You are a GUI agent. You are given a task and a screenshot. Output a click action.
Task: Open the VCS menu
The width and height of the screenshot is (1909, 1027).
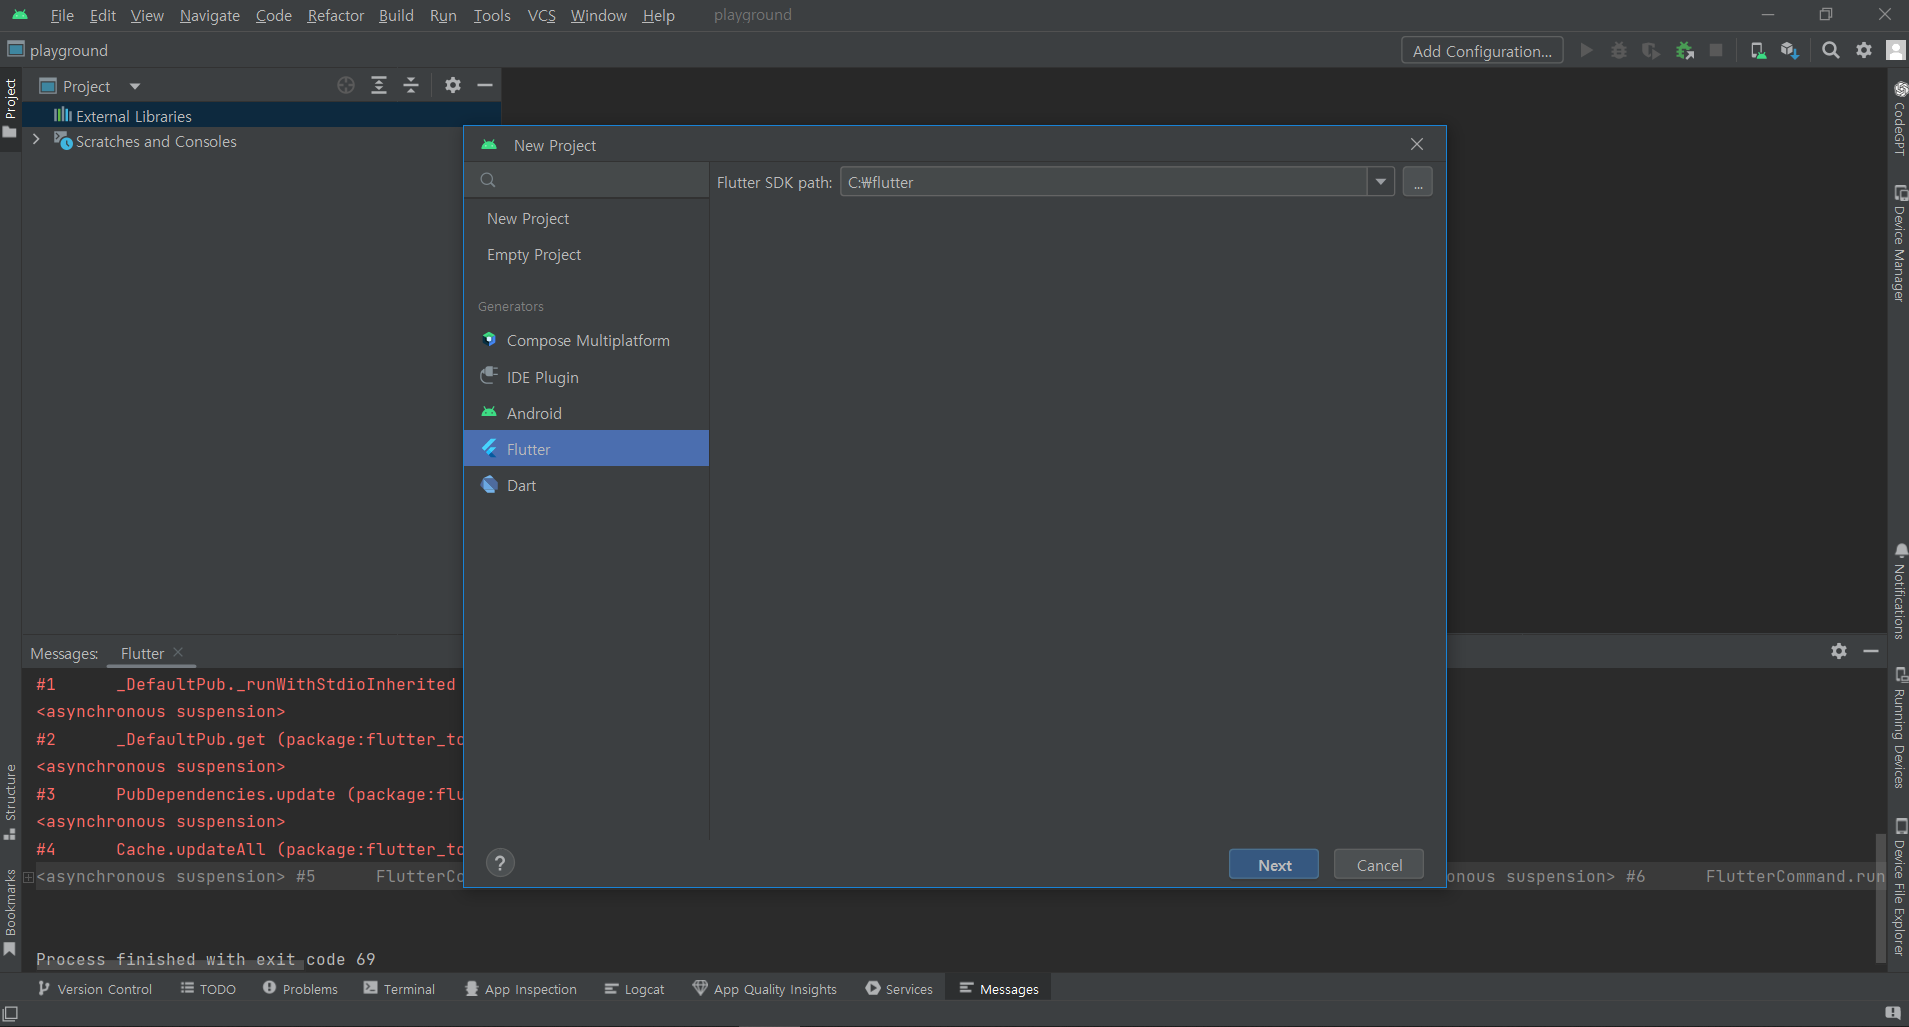pos(541,15)
